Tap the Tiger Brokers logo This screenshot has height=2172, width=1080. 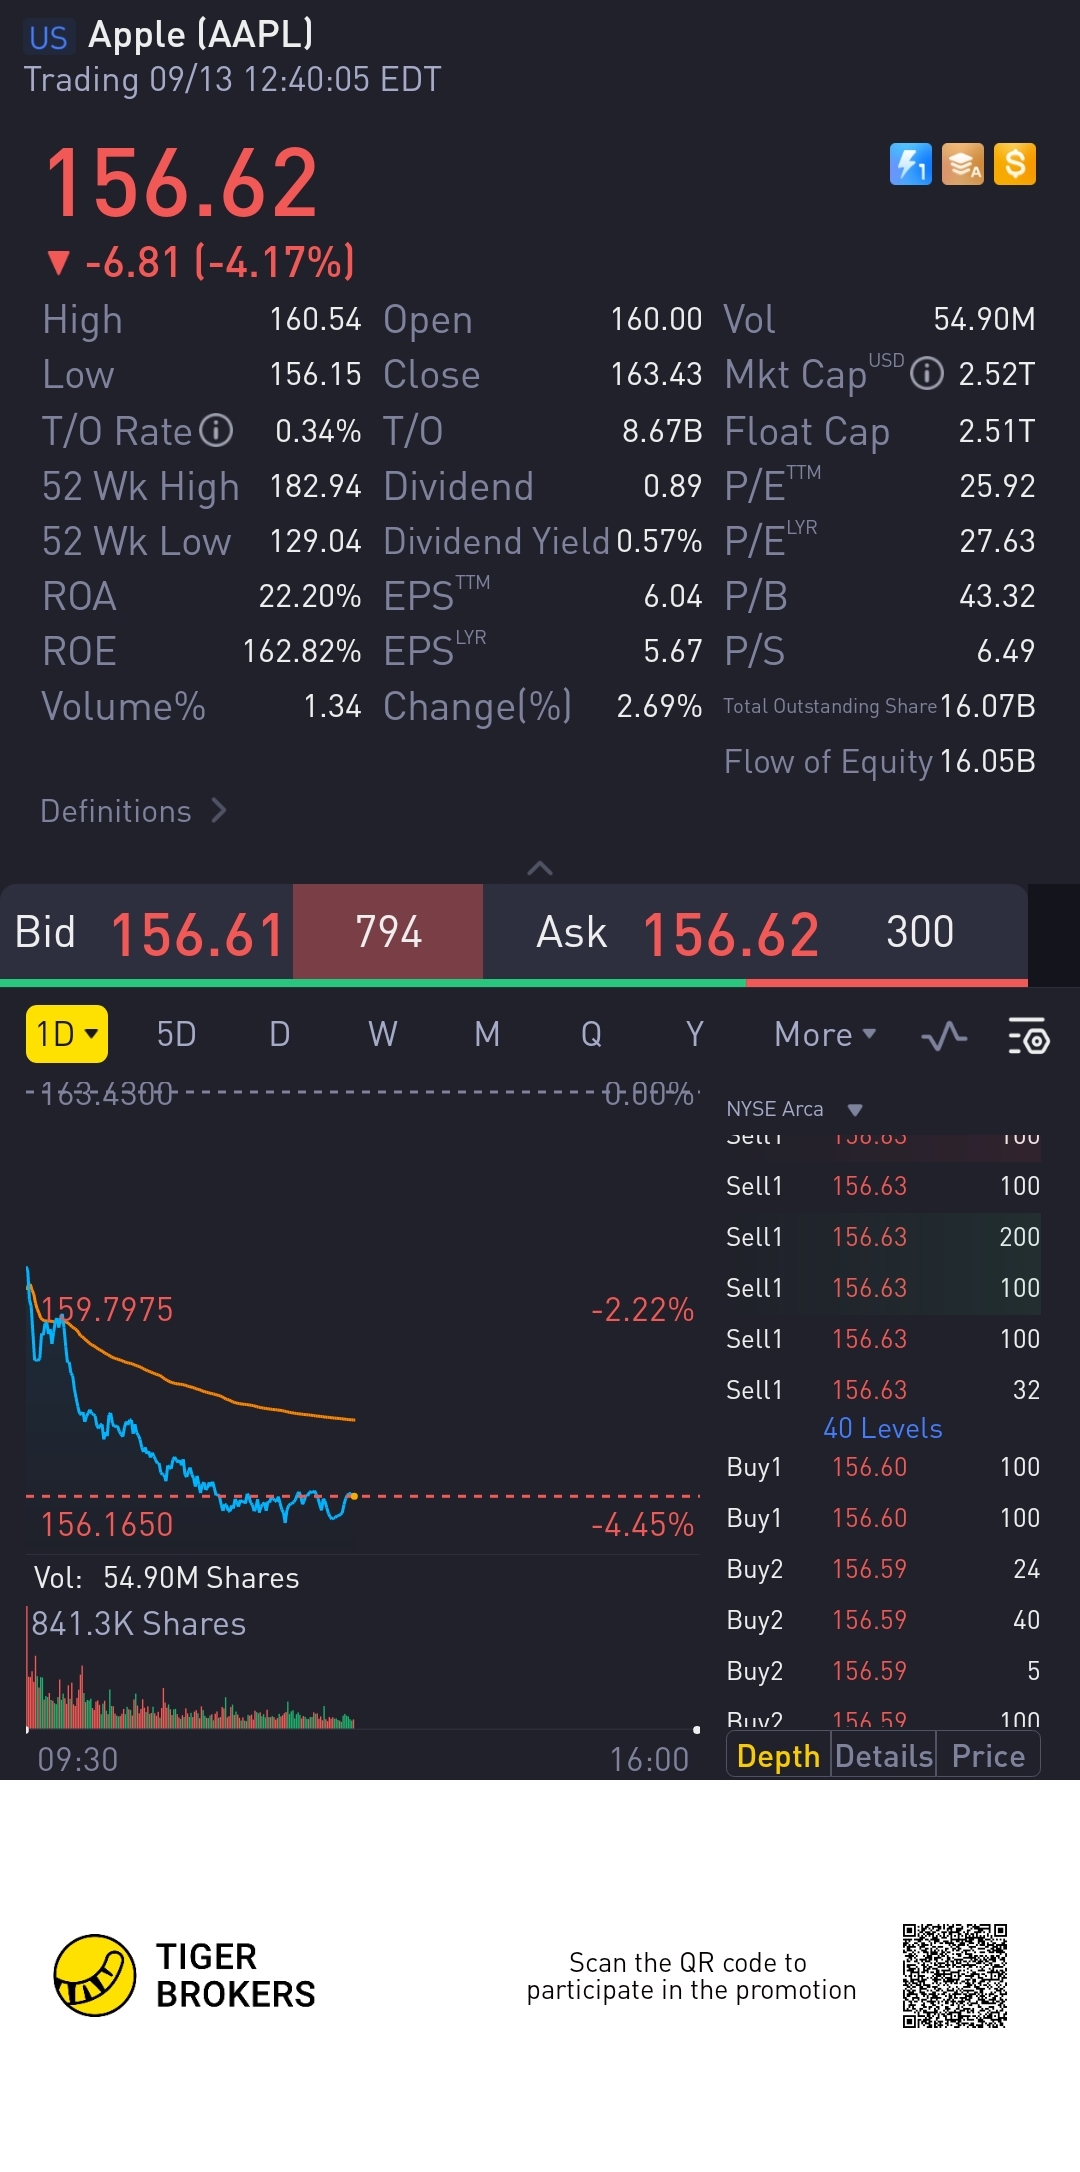point(95,1975)
